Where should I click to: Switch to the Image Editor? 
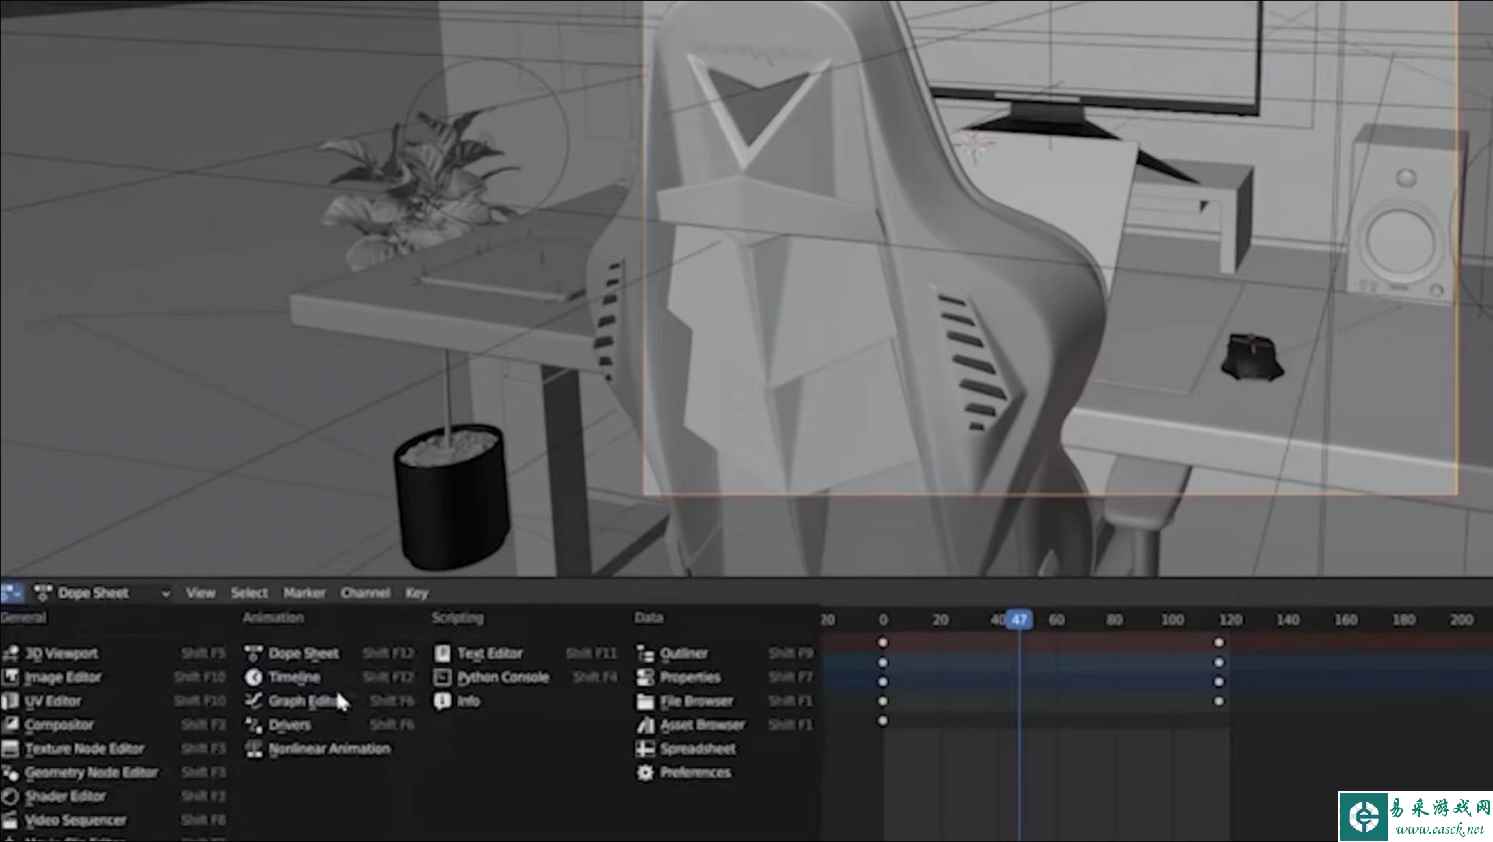62,678
